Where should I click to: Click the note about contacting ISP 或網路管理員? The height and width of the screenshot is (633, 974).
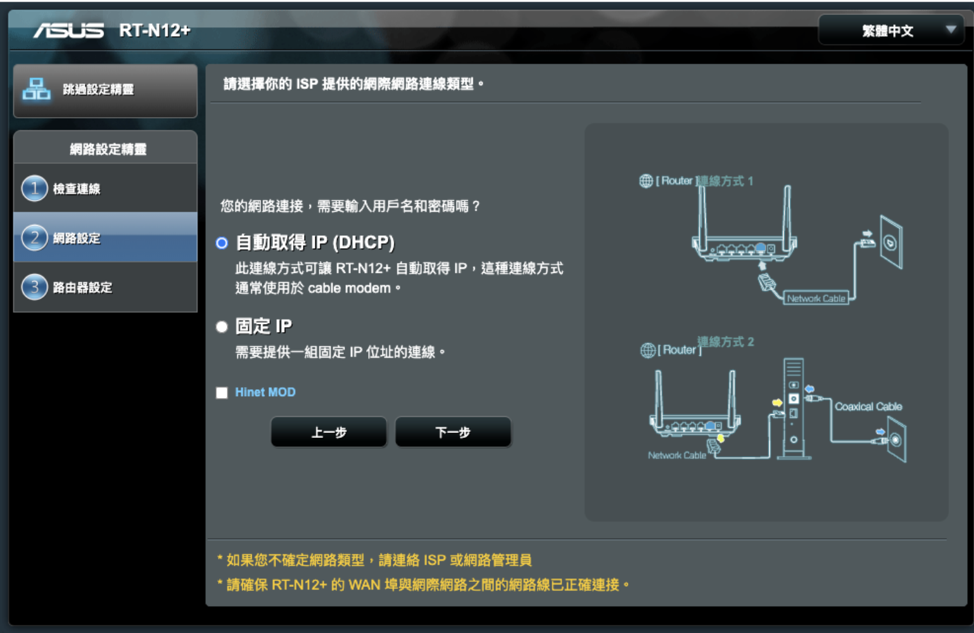[375, 560]
